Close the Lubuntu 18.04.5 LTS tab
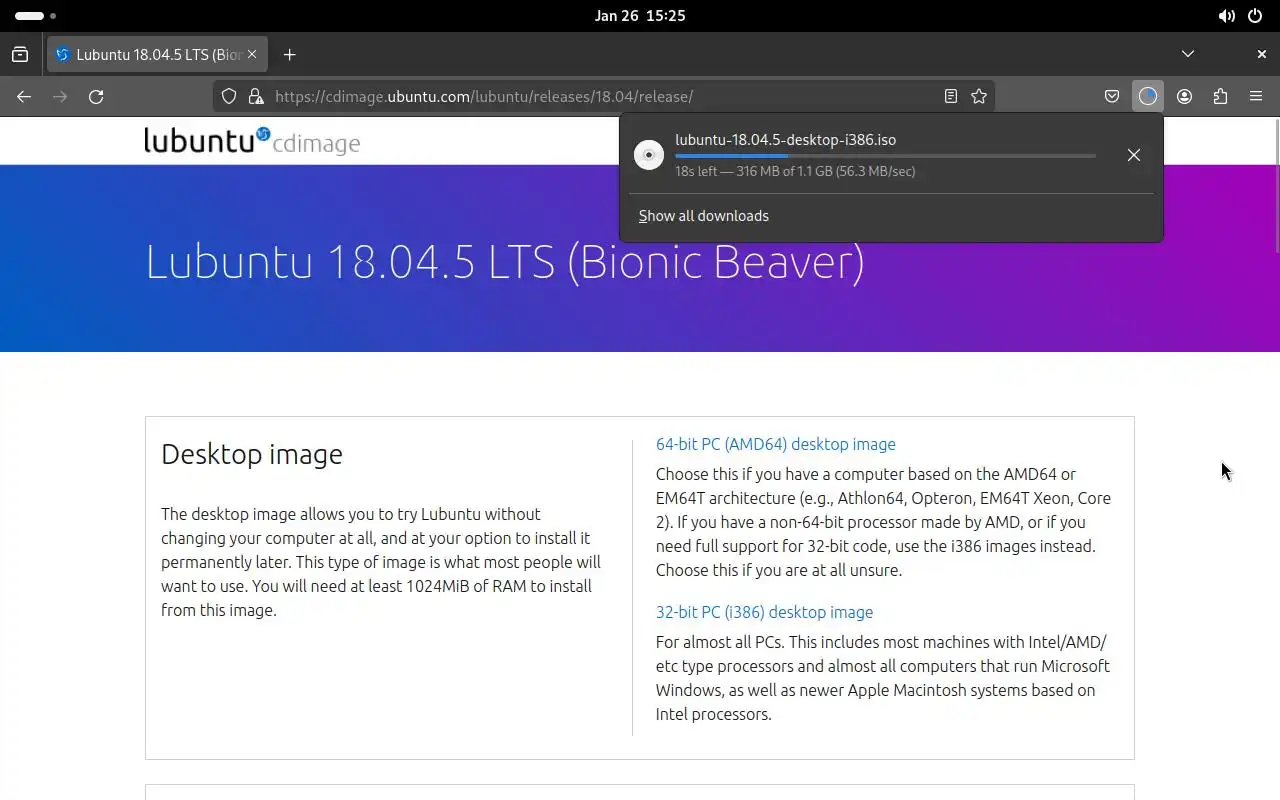The width and height of the screenshot is (1280, 800). [252, 54]
